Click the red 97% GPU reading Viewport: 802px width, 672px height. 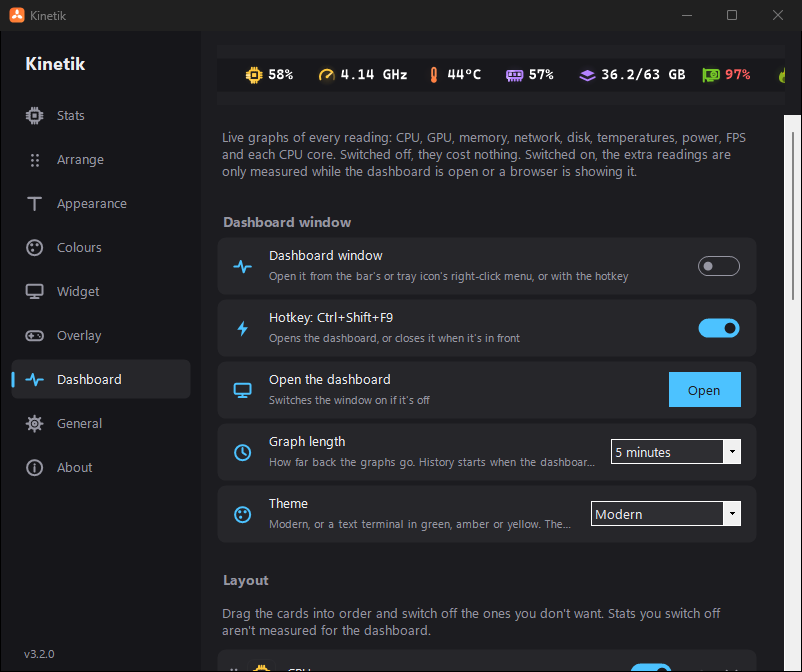tap(738, 75)
